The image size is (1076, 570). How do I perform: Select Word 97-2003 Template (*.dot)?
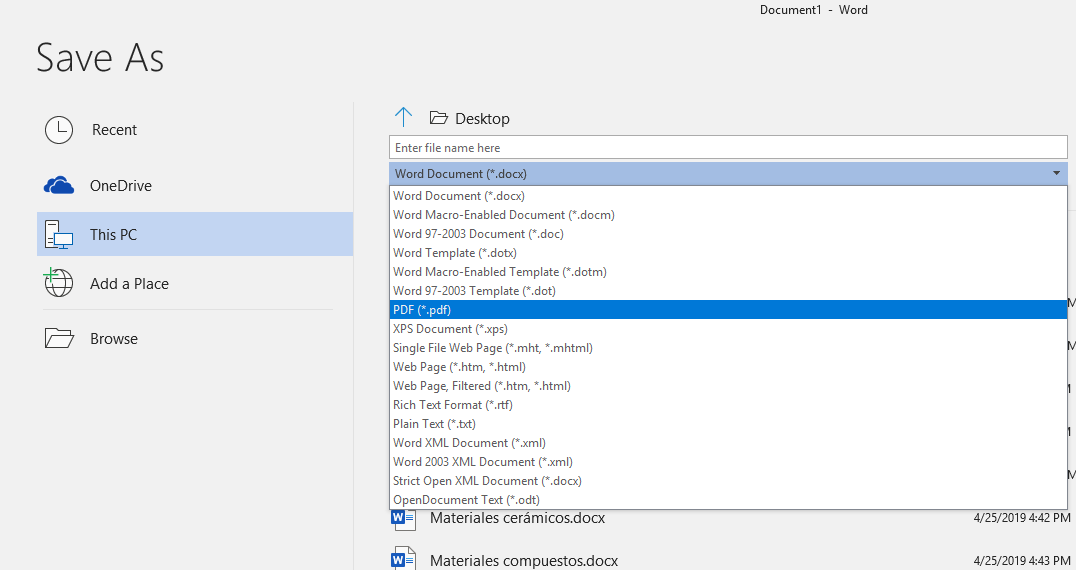coord(728,291)
